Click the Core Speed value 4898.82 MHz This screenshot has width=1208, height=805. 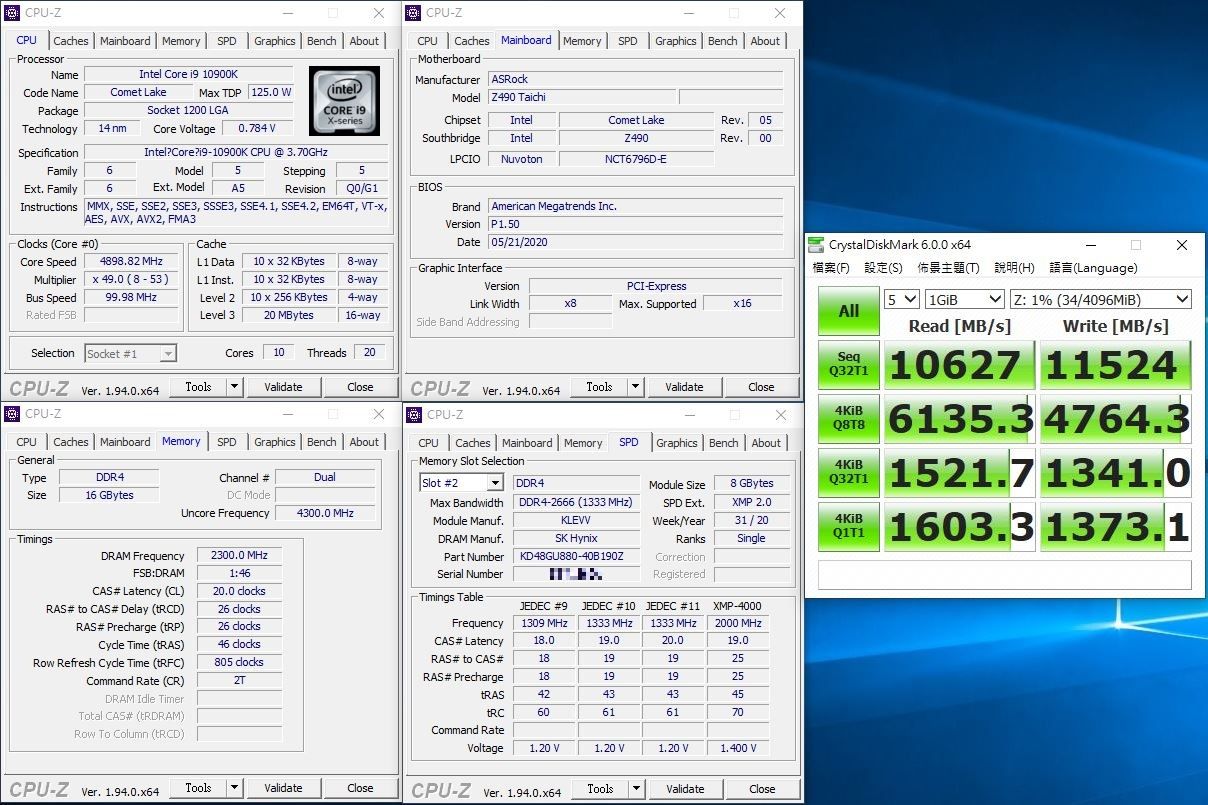132,262
